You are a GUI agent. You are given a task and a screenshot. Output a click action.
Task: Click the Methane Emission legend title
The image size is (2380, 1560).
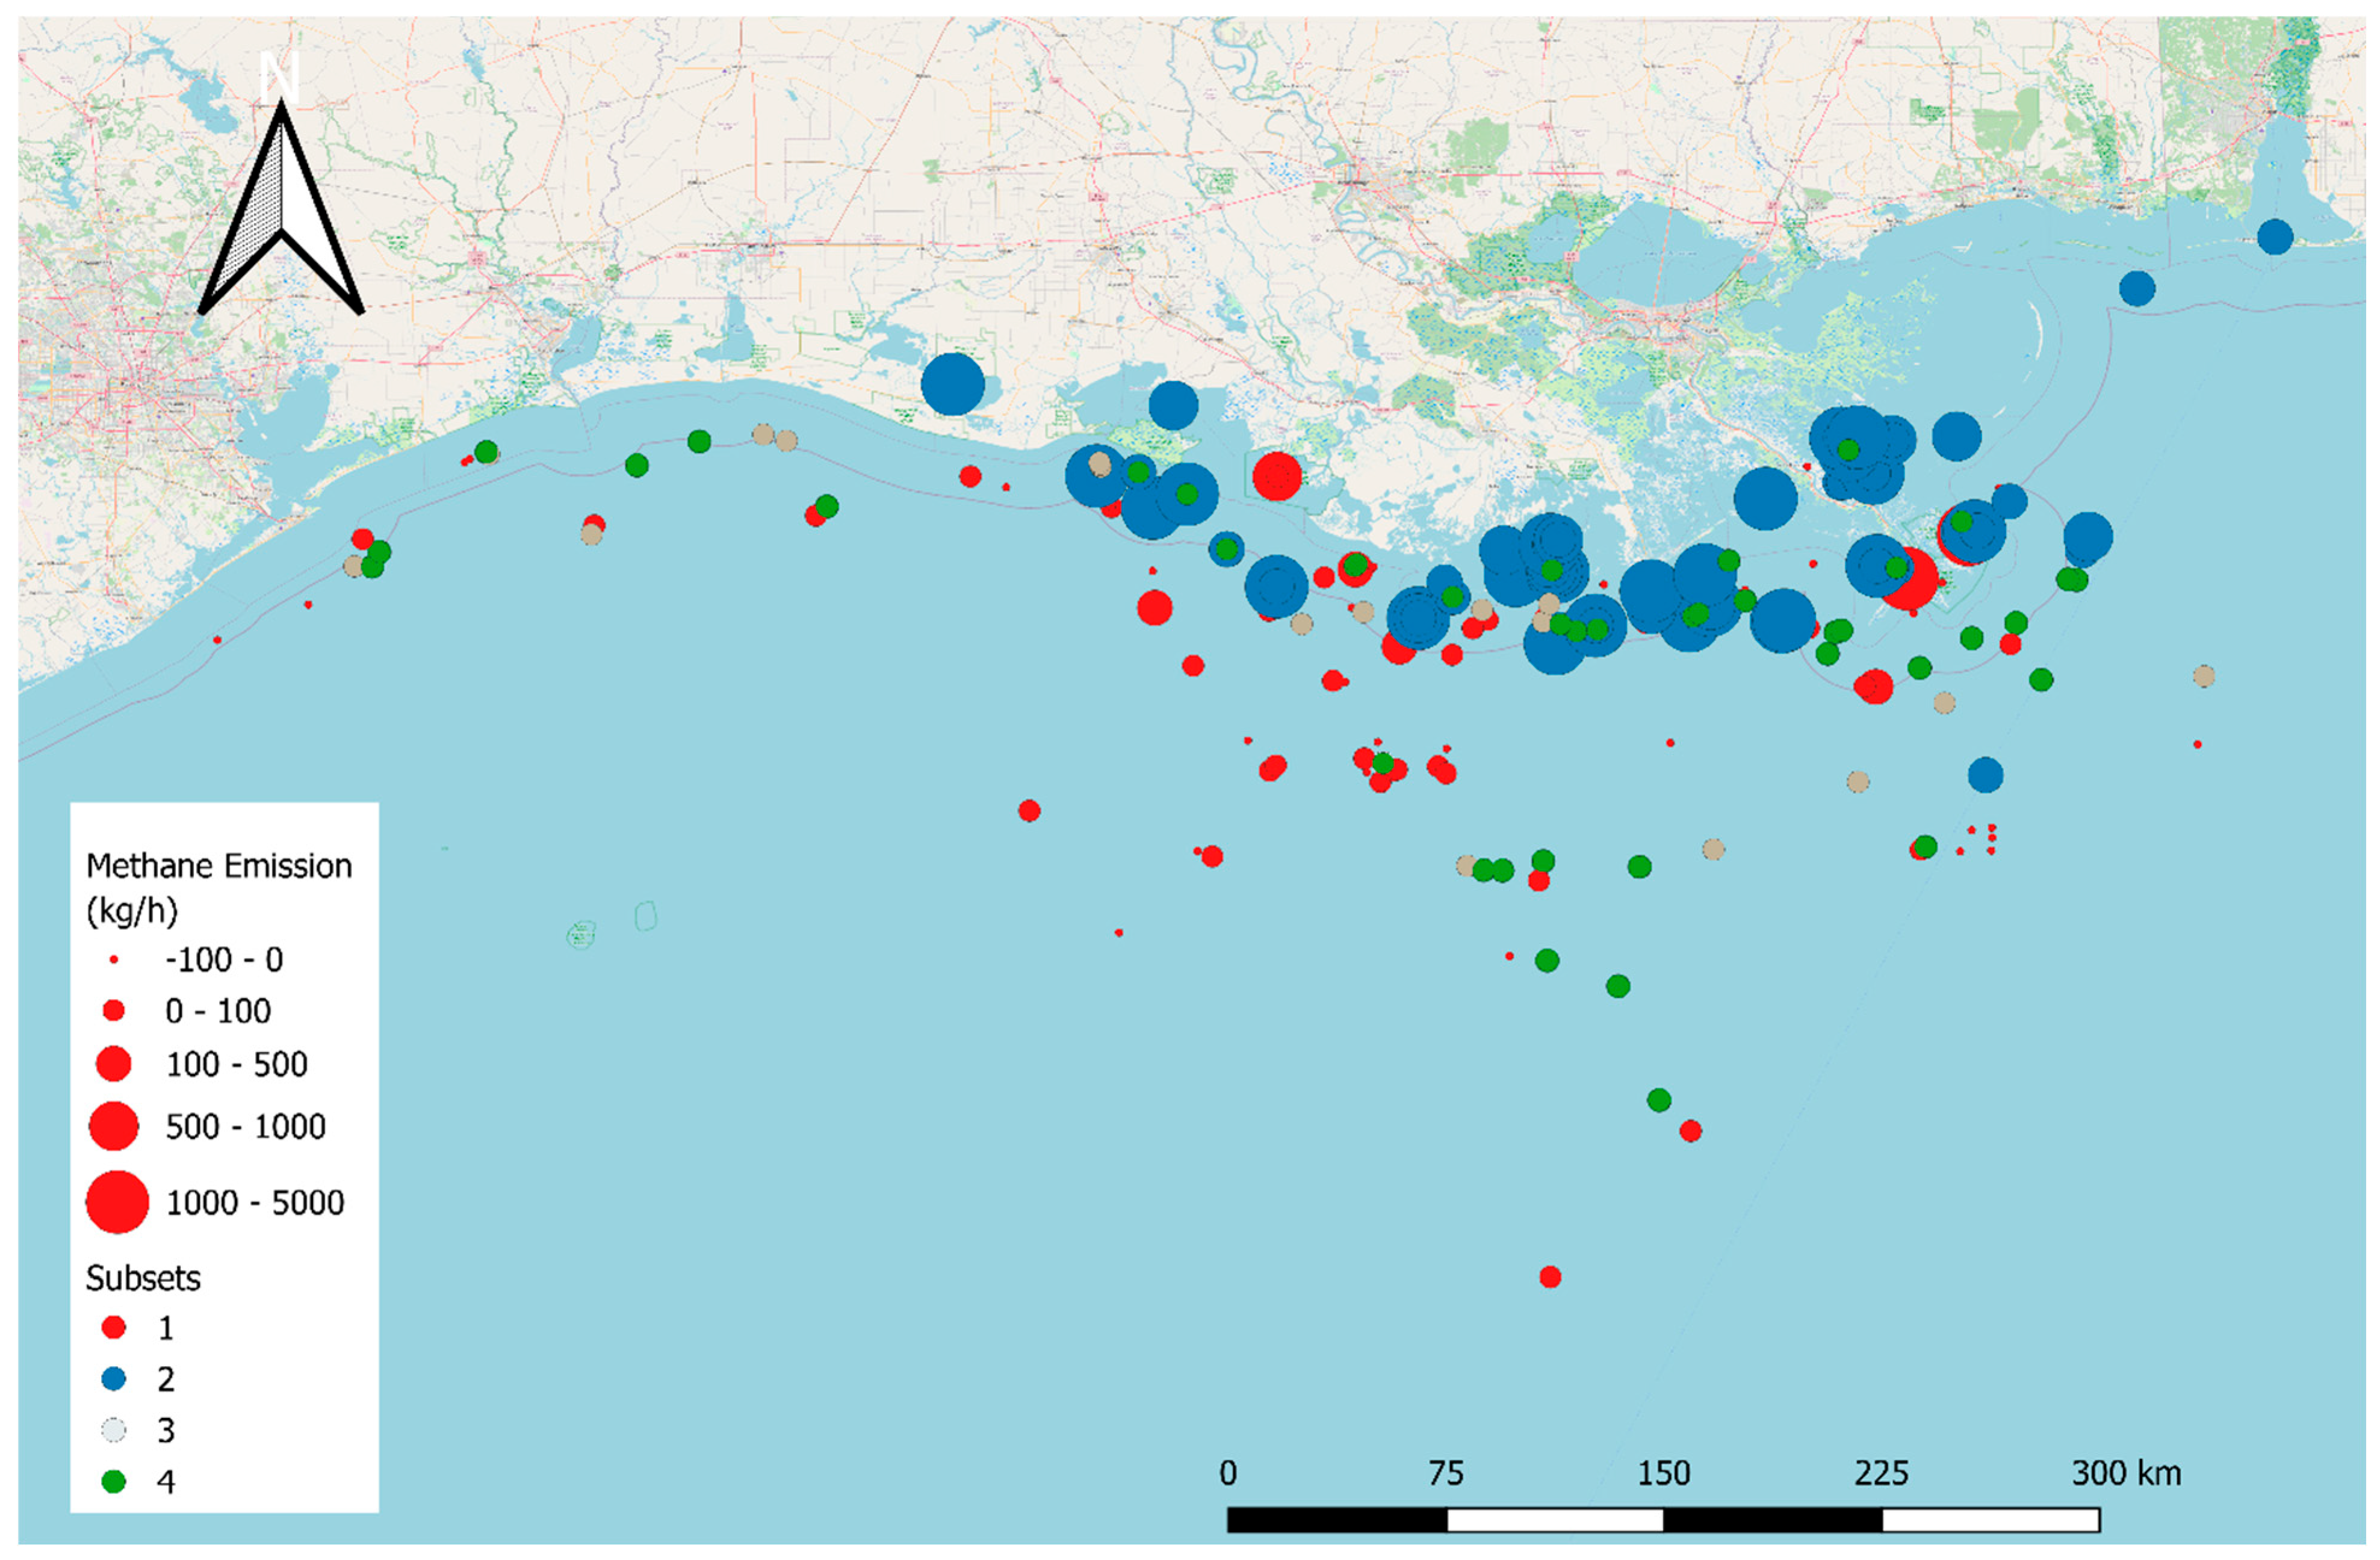point(219,866)
